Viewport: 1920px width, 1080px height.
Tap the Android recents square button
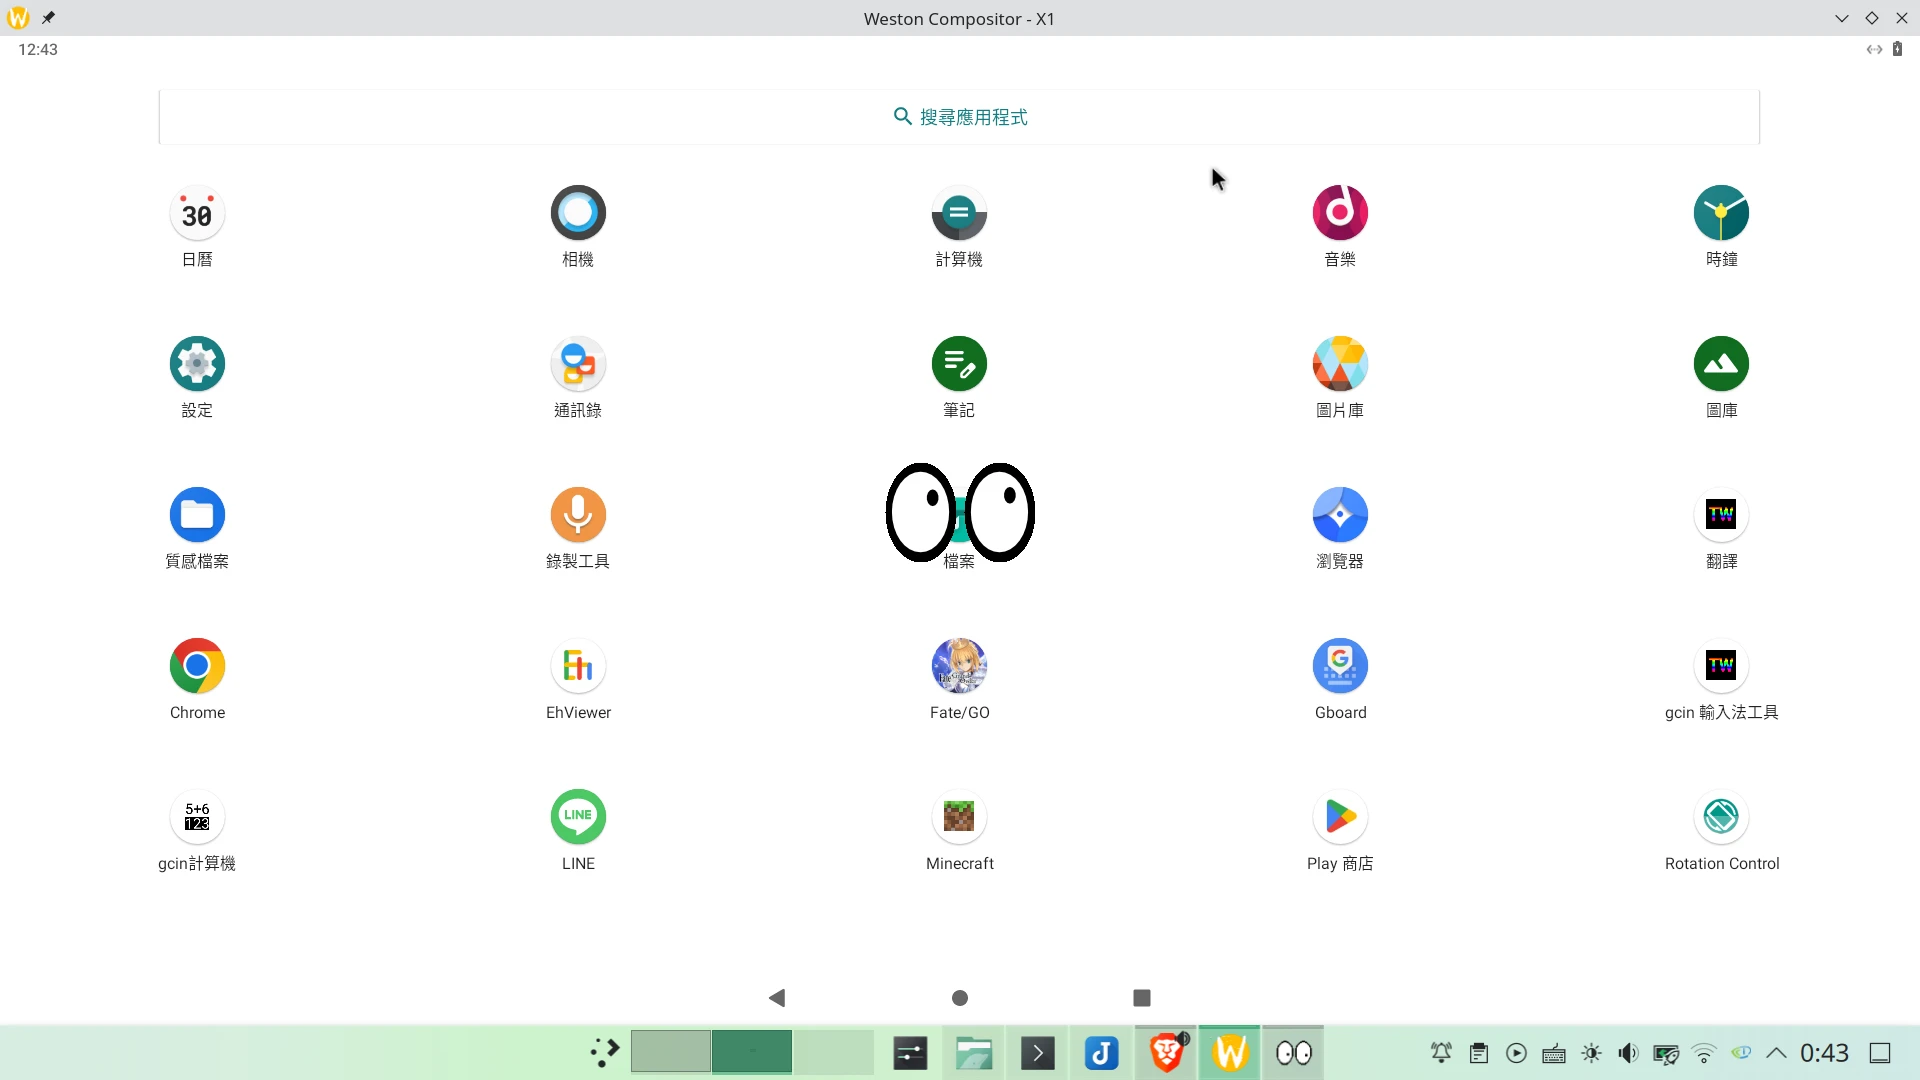tap(1142, 998)
